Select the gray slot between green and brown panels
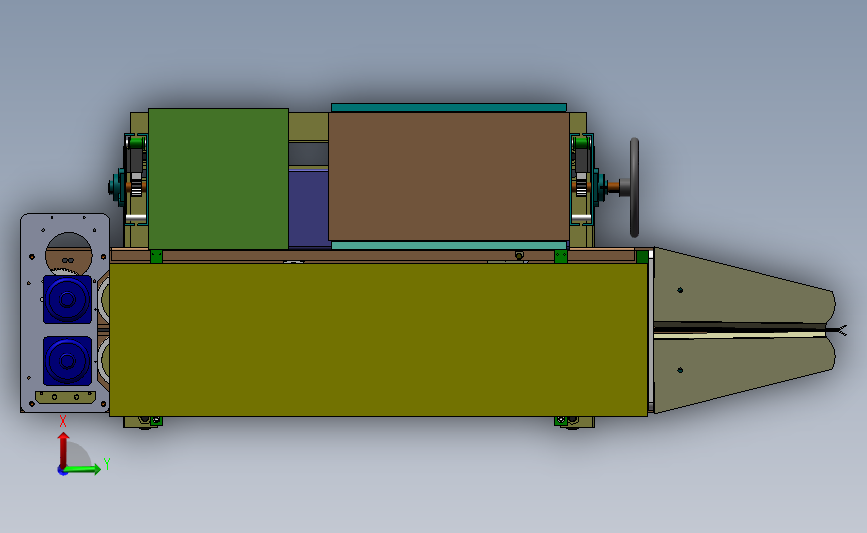Image resolution: width=867 pixels, height=533 pixels. [x=309, y=154]
